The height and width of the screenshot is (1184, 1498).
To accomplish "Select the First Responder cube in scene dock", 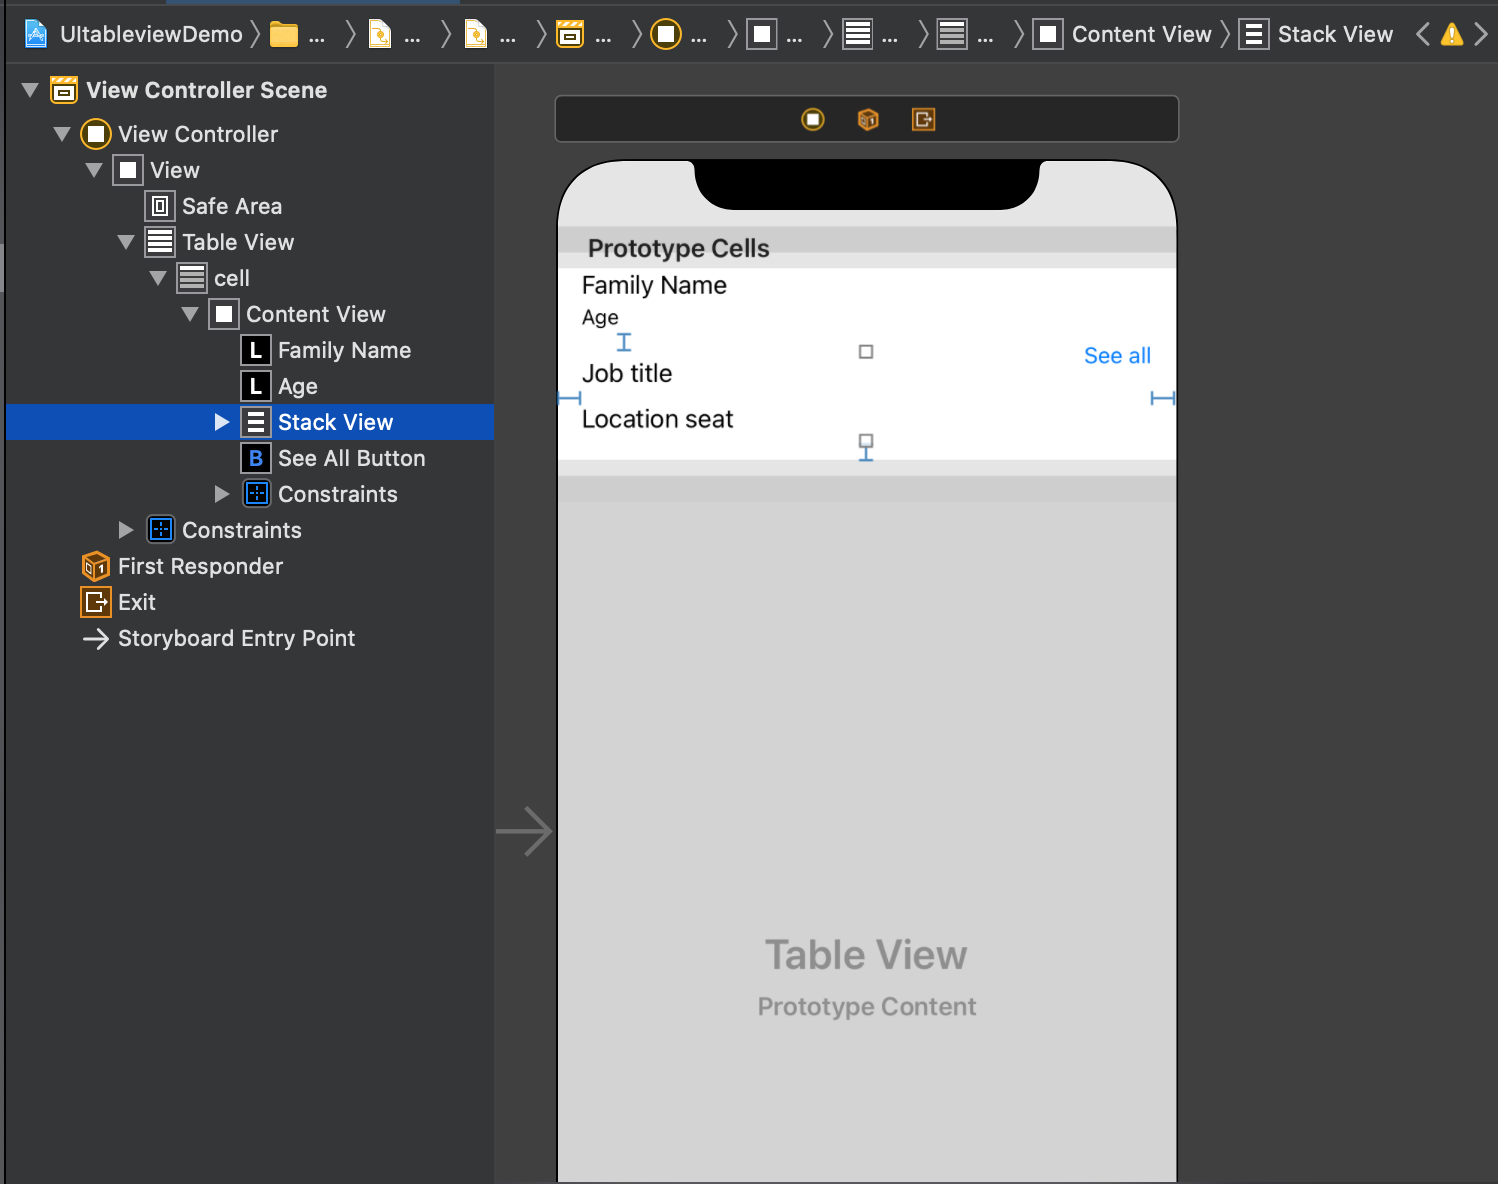I will [95, 566].
